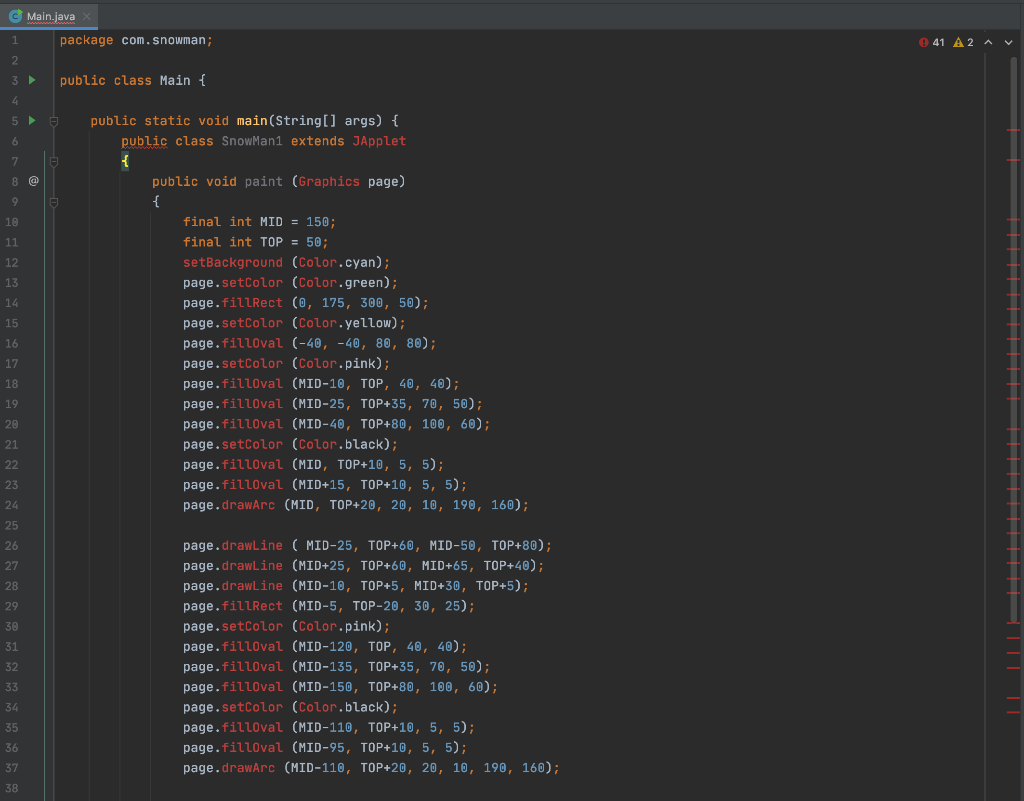Click line number 10 in the gutter
Screen dimensions: 1024x801
tap(13, 221)
